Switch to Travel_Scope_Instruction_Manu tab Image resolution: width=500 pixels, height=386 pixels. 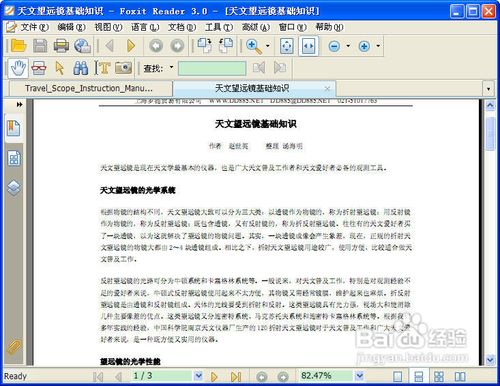[x=91, y=89]
